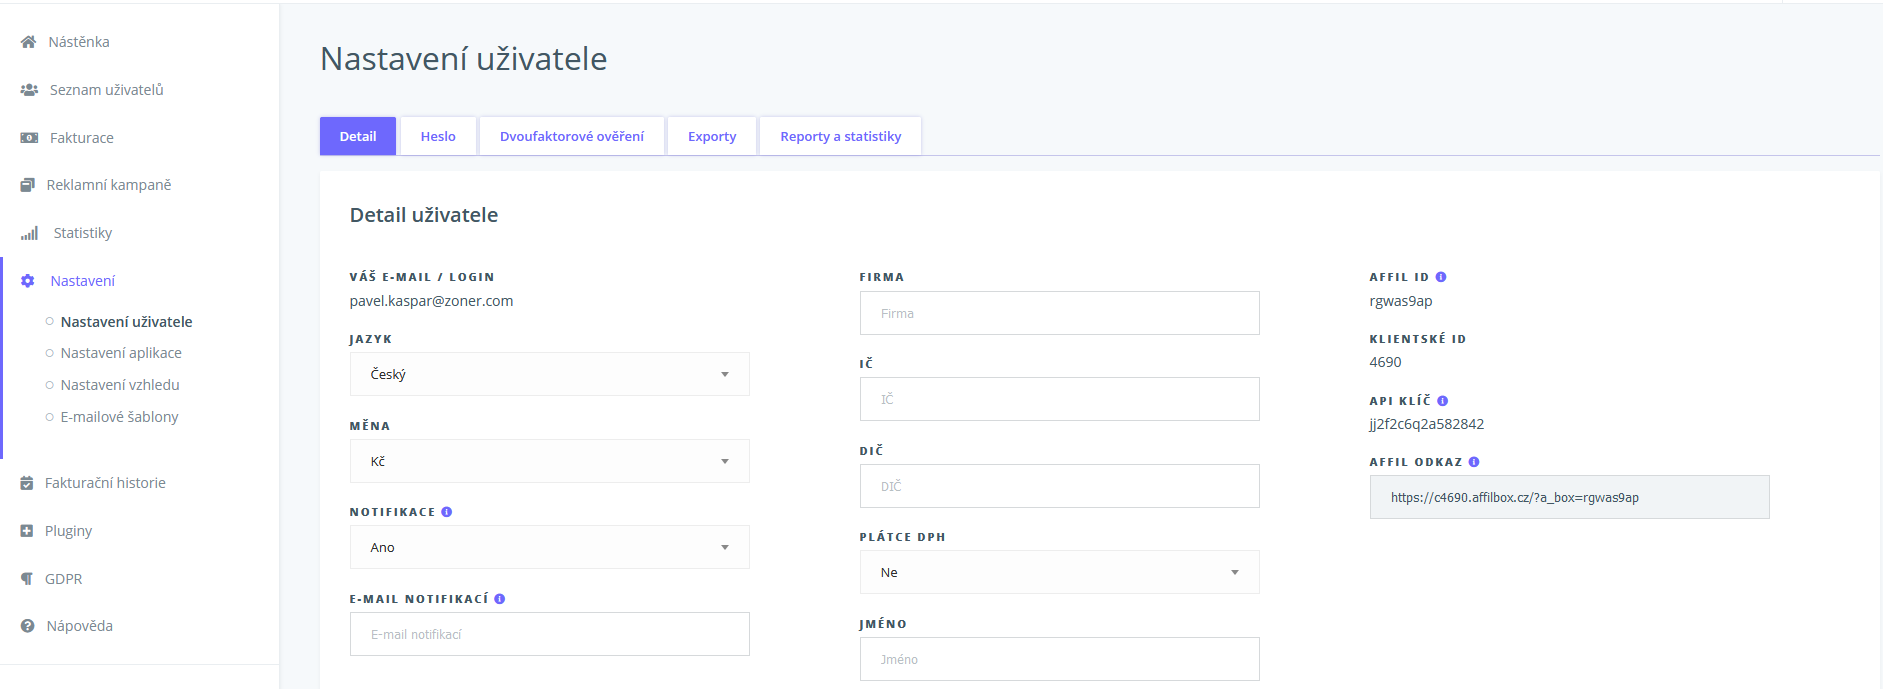Switch to the Heslo tab
The width and height of the screenshot is (1883, 689).
(438, 136)
